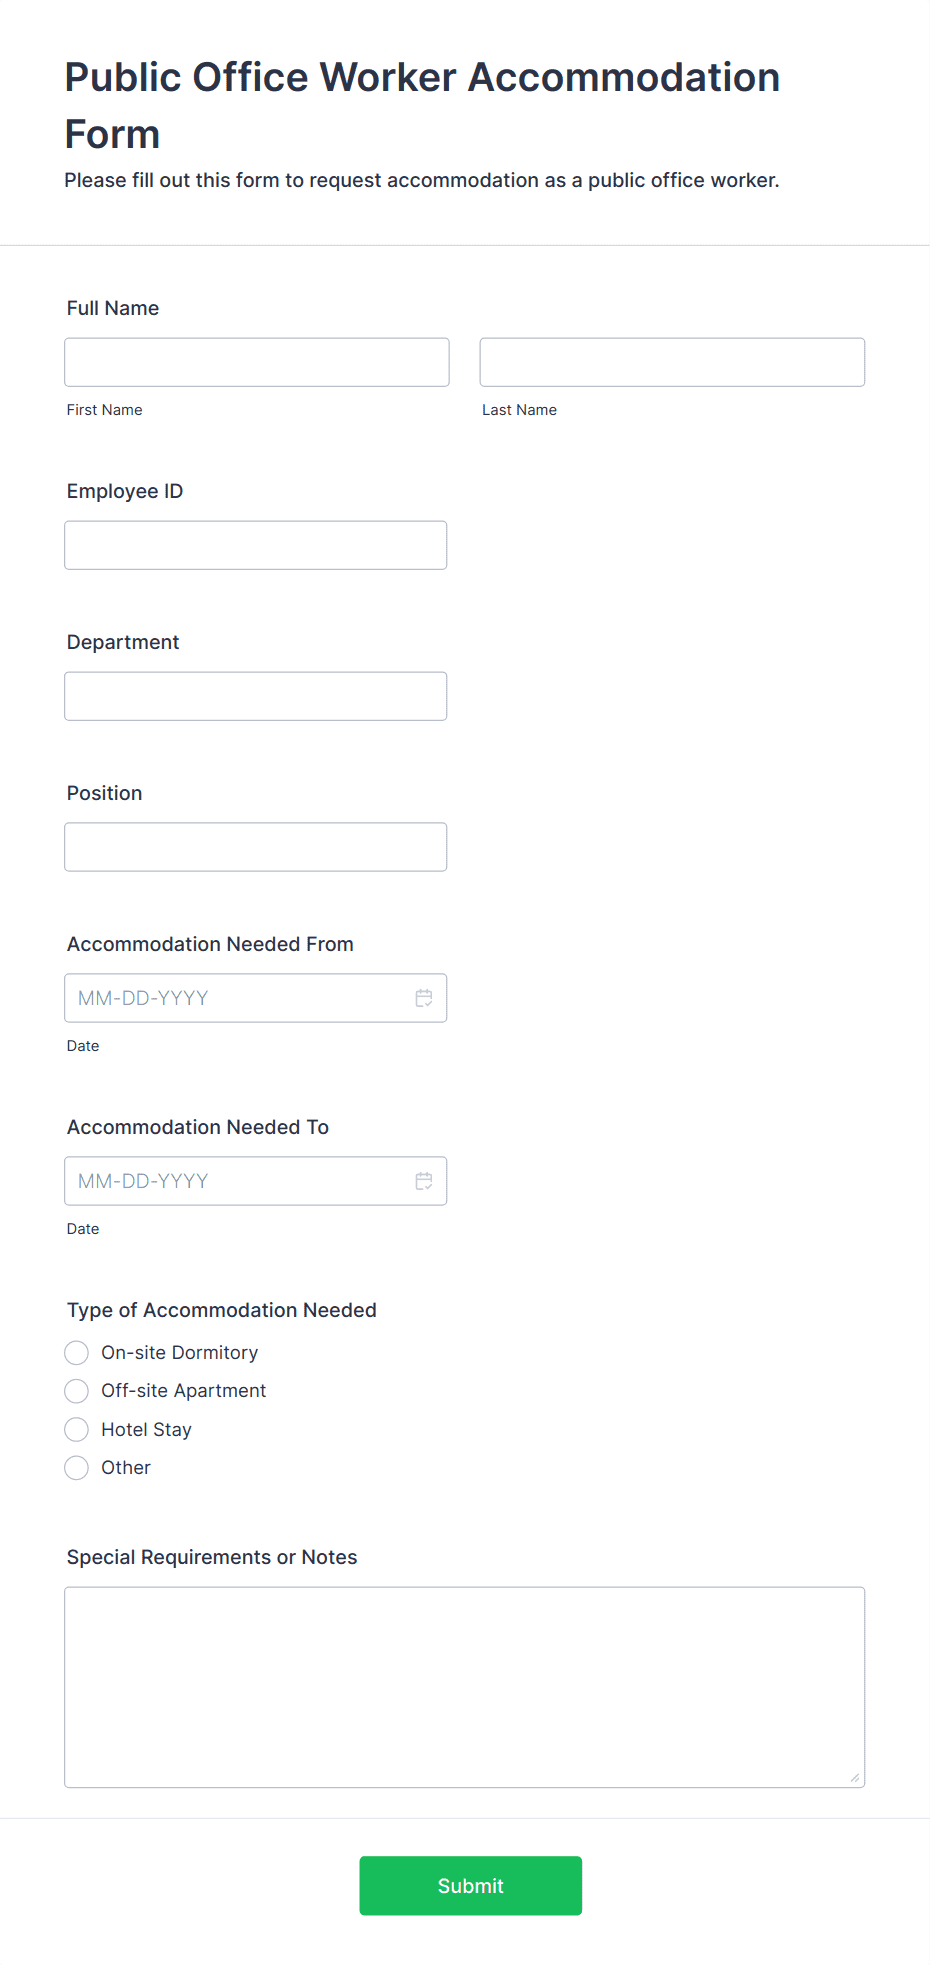Click the Last Name input field

(x=672, y=362)
